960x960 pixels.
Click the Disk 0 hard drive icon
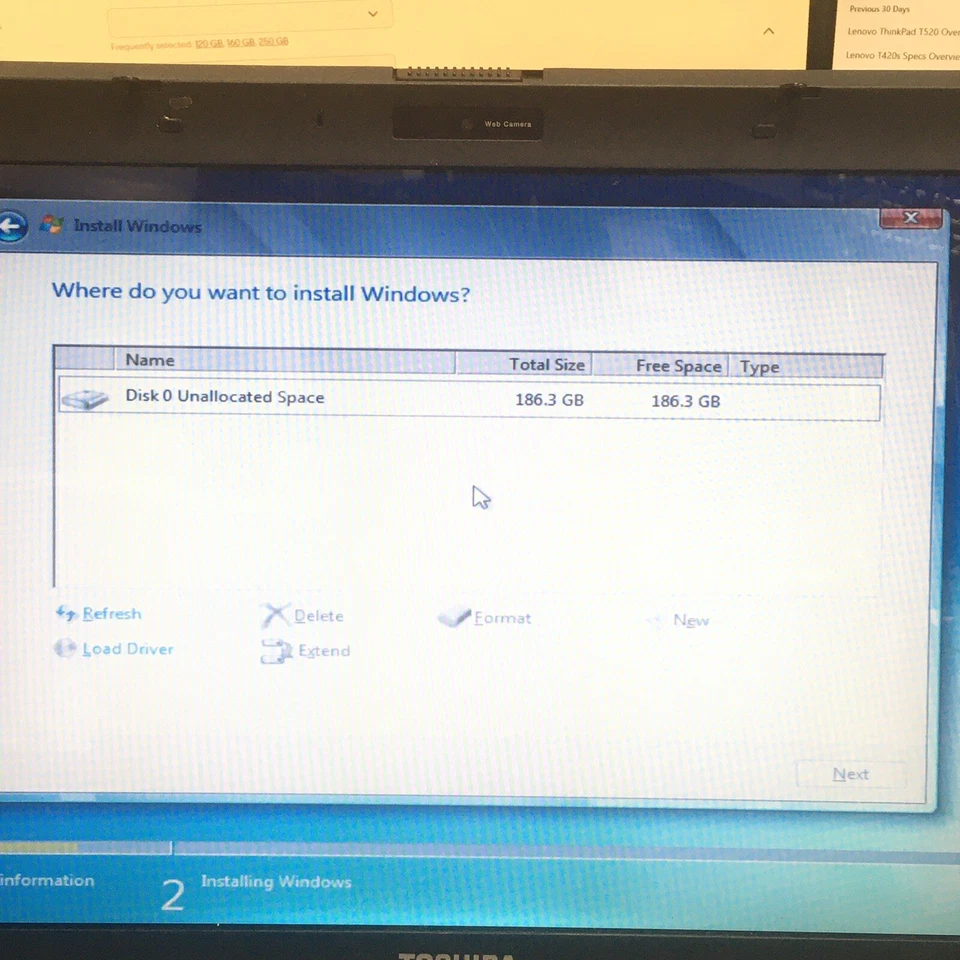click(x=87, y=398)
